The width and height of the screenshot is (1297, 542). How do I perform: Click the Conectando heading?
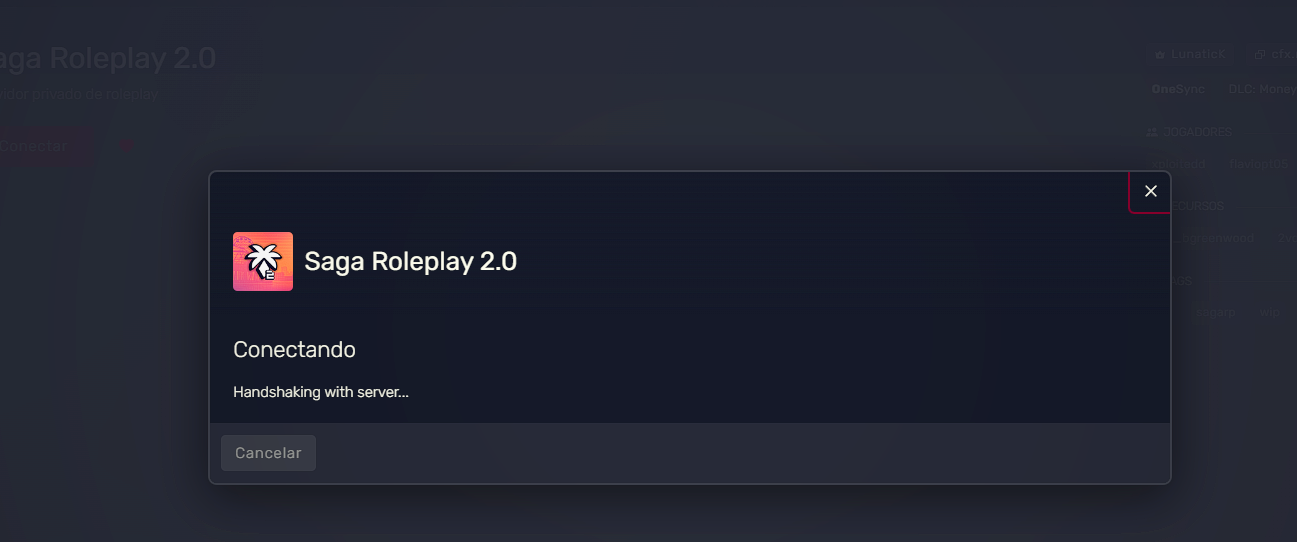coord(294,350)
